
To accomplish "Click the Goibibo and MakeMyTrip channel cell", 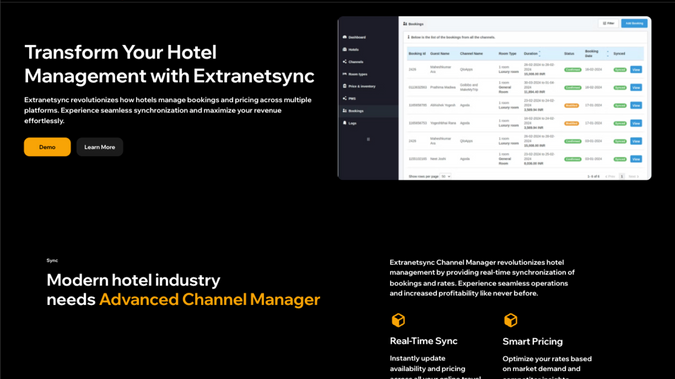I will coord(469,87).
